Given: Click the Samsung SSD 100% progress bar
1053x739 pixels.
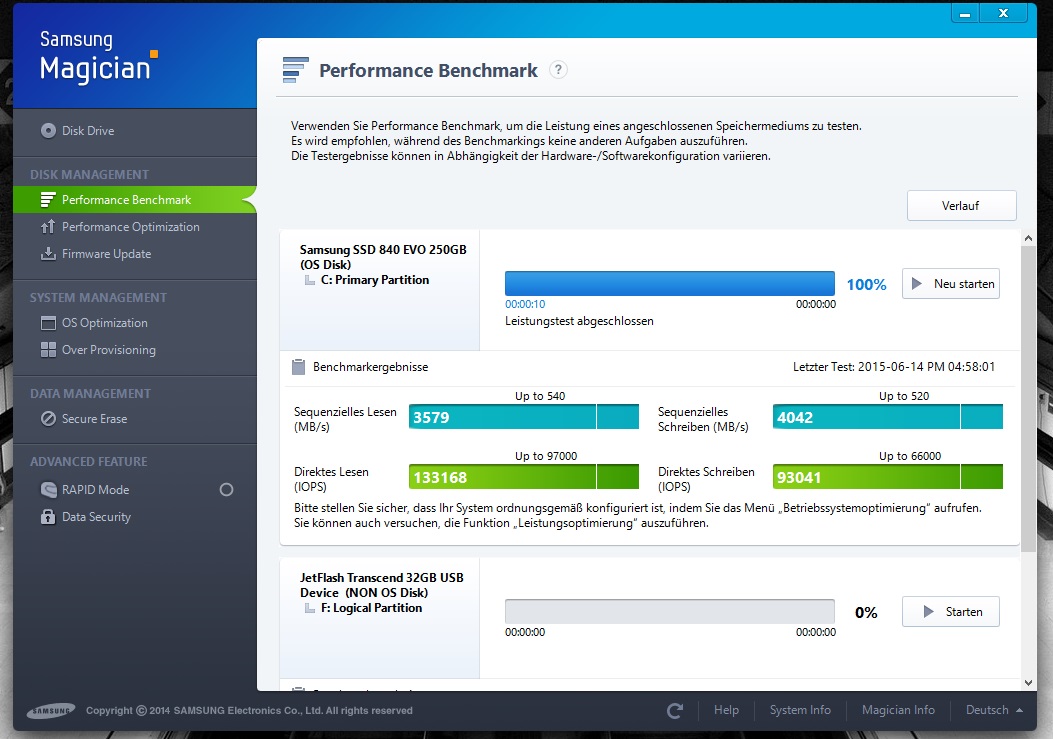Looking at the screenshot, I should click(x=670, y=284).
